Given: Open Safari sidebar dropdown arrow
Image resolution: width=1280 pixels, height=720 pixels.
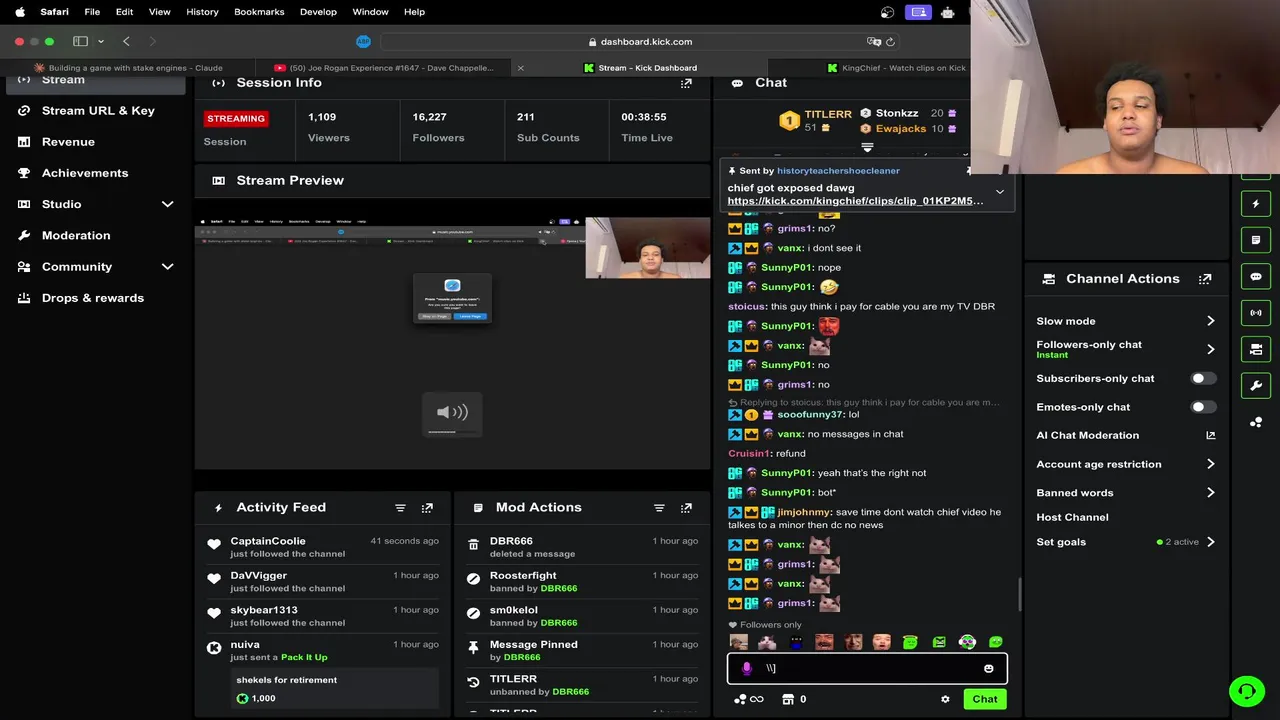Looking at the screenshot, I should click(101, 42).
